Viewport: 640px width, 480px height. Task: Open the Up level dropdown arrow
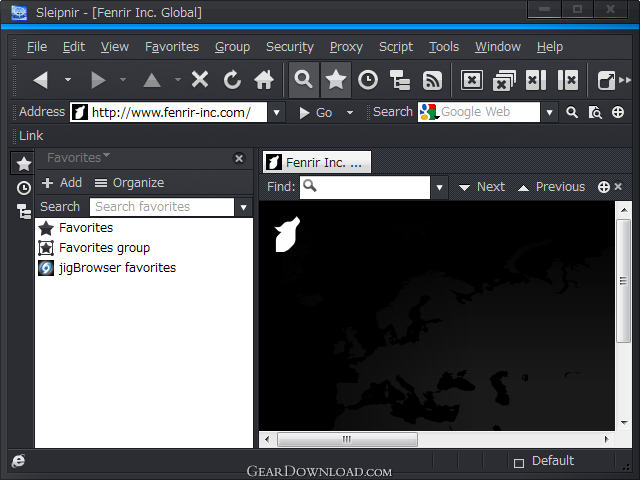[178, 80]
